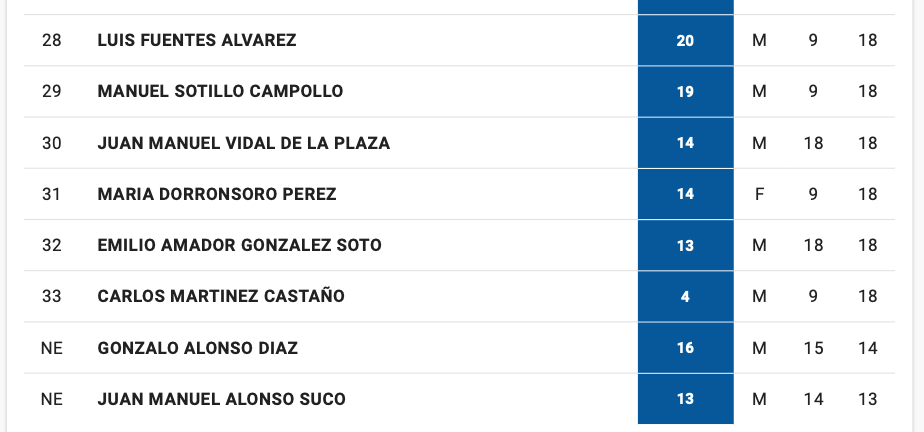Select Maria Dorronsoro's blue score 14
This screenshot has width=924, height=432.
(x=685, y=194)
